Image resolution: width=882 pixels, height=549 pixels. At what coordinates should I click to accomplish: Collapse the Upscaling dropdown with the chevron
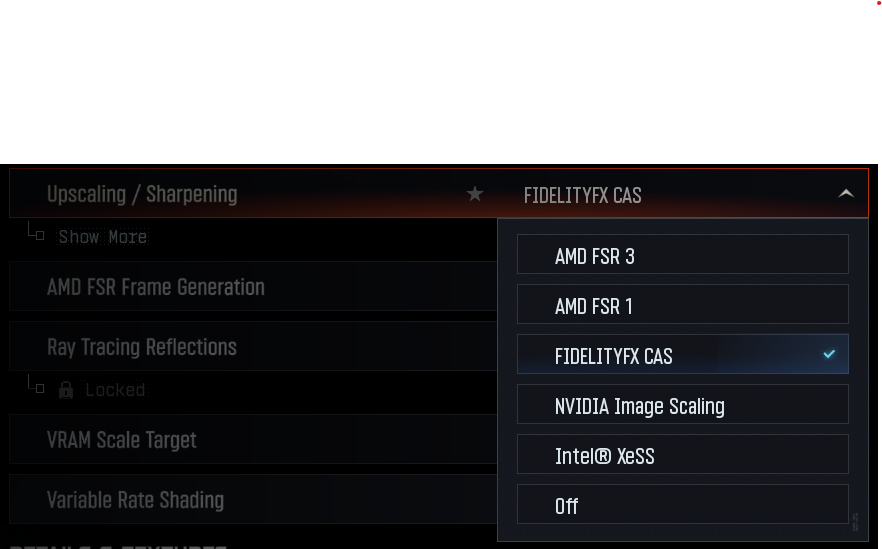coord(846,194)
